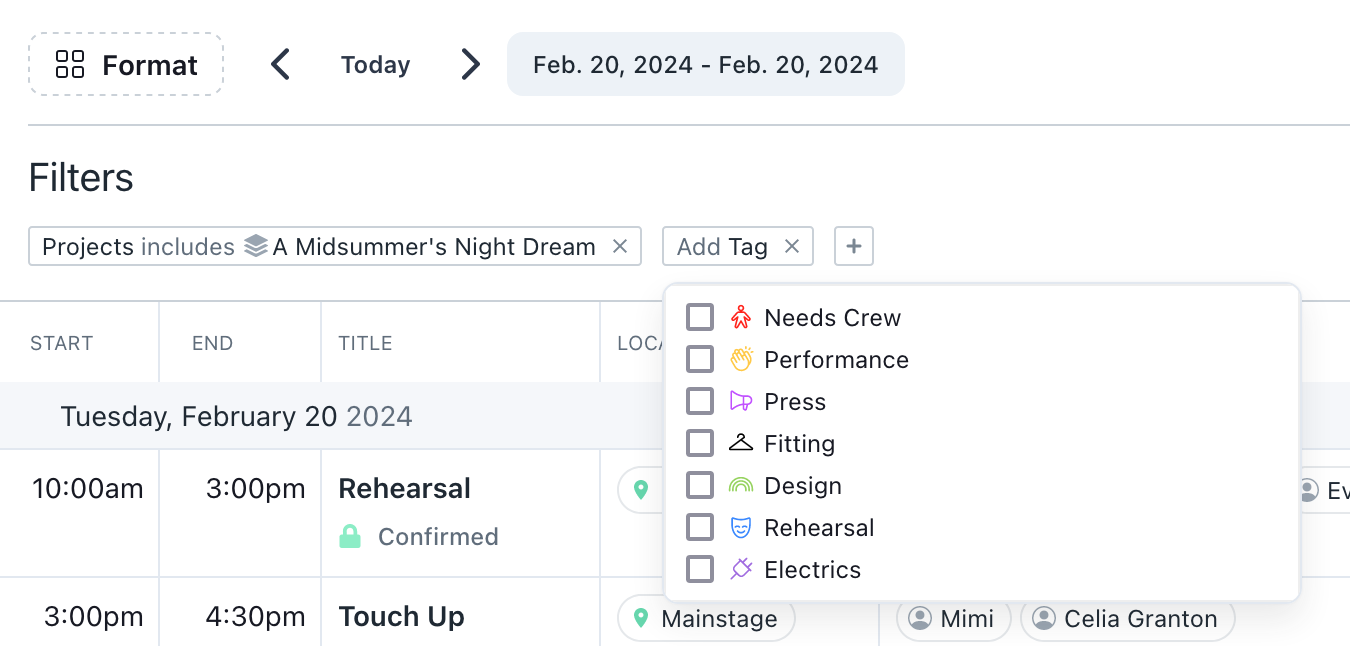This screenshot has height=646, width=1350.
Task: Click the red Needs Crew person icon
Action: (x=741, y=318)
